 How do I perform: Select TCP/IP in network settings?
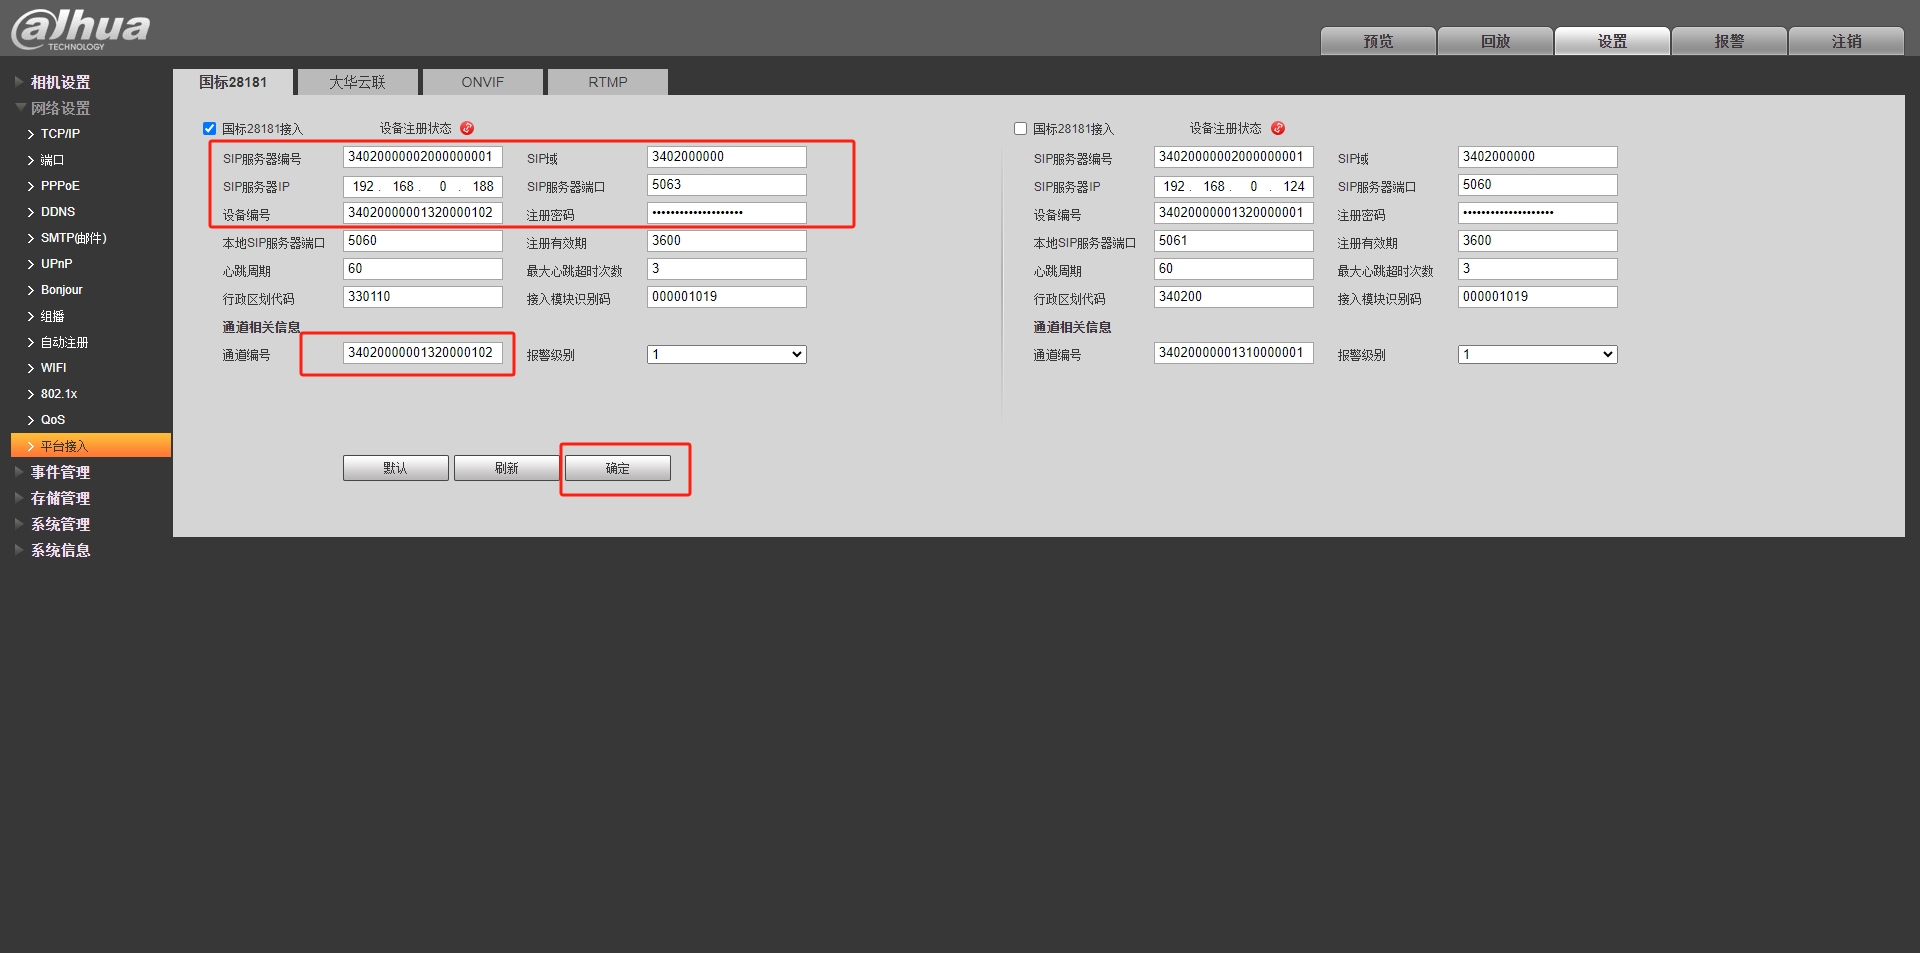(60, 134)
